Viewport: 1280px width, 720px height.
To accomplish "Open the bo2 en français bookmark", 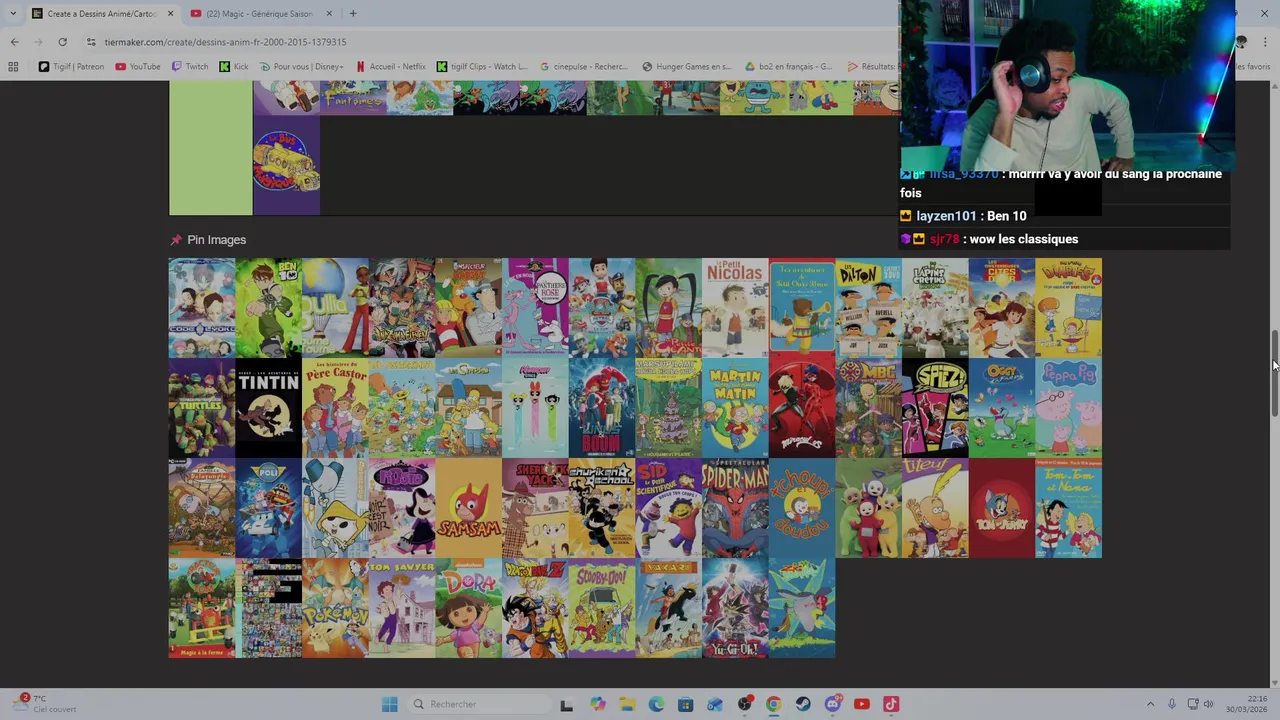I will click(x=788, y=67).
